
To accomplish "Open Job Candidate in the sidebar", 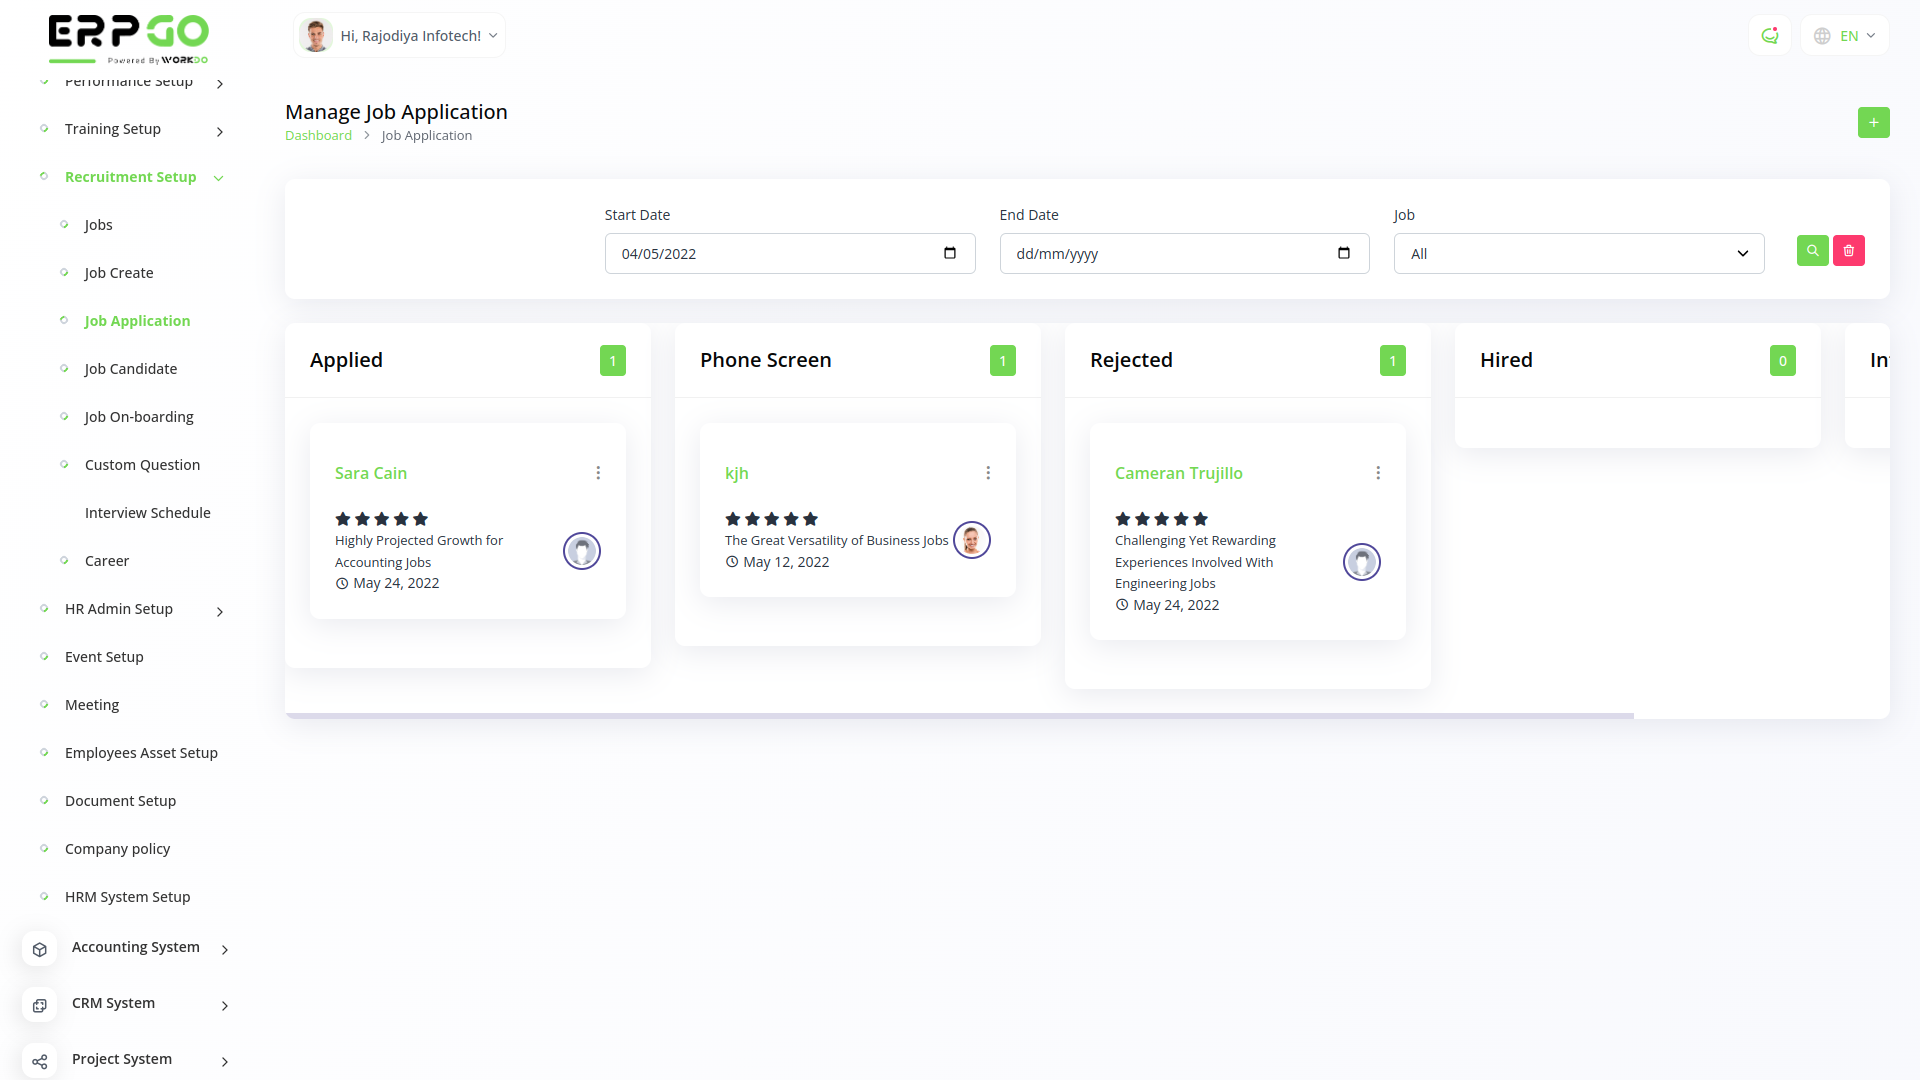I will coord(131,368).
